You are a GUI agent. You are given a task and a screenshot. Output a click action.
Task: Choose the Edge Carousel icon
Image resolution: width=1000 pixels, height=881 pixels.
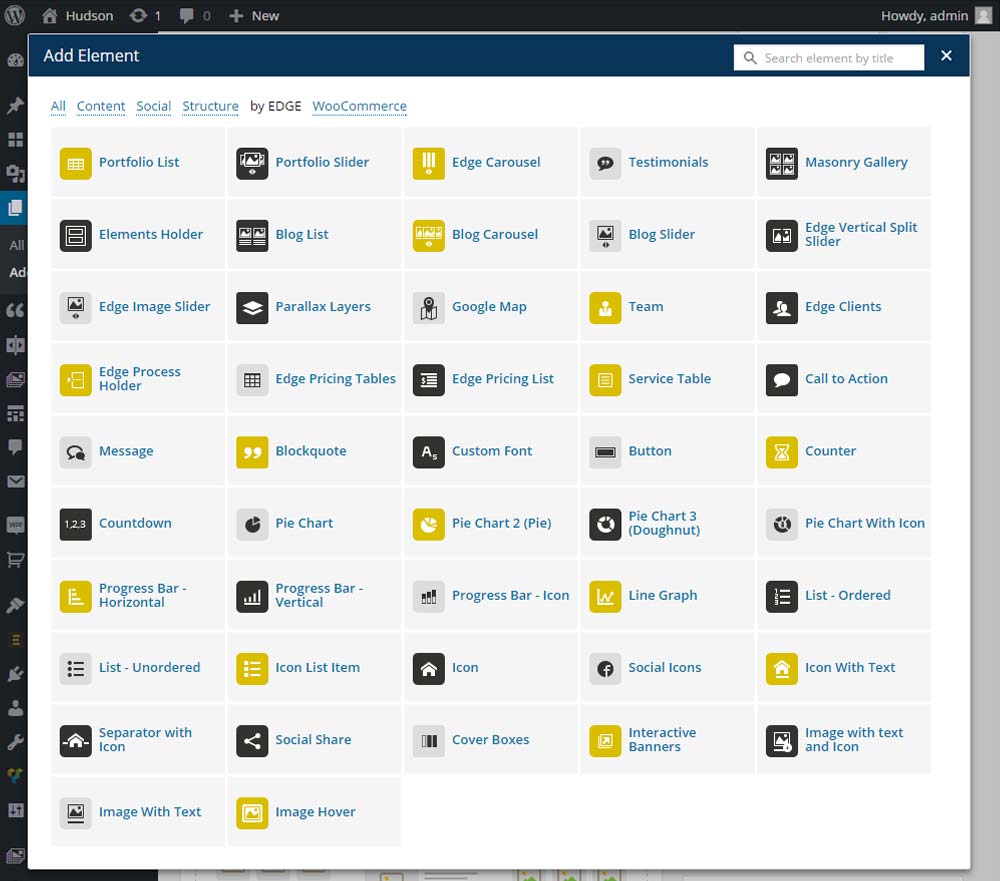pos(429,163)
